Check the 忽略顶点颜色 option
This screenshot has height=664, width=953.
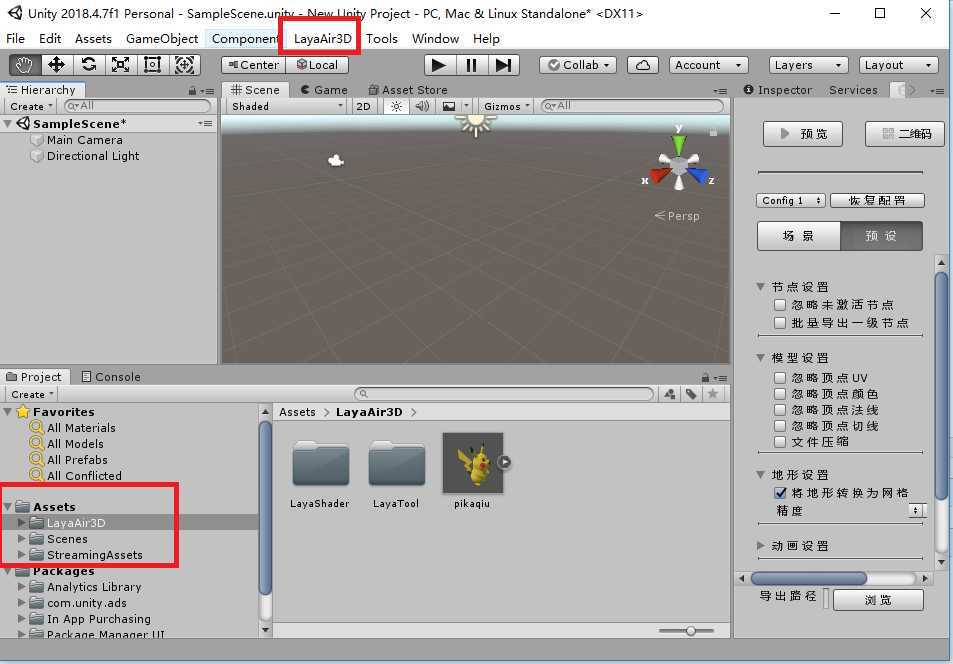coord(780,394)
